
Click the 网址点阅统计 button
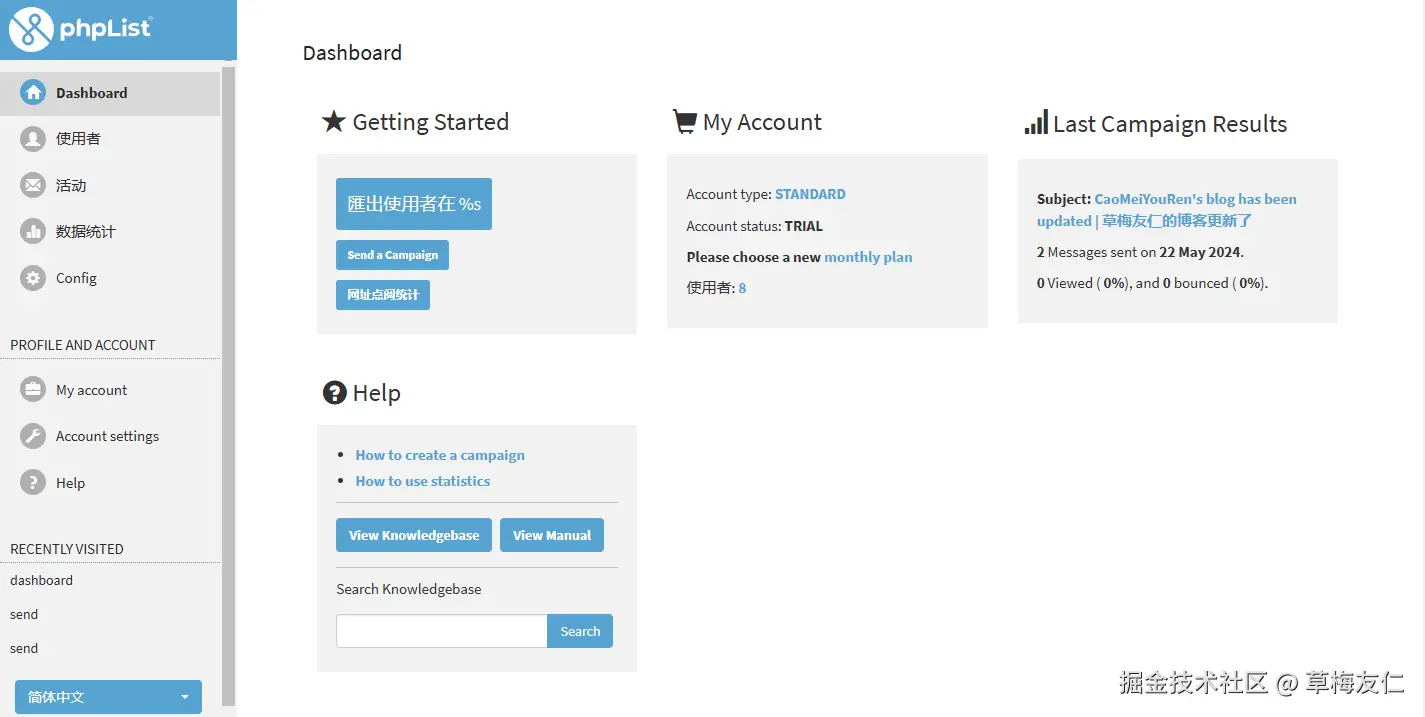point(382,295)
